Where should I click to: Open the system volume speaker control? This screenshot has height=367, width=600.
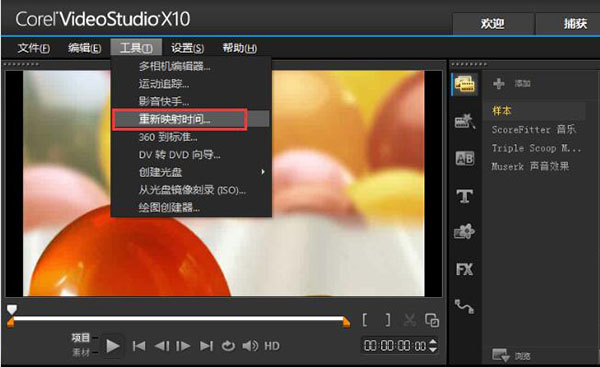[x=250, y=346]
